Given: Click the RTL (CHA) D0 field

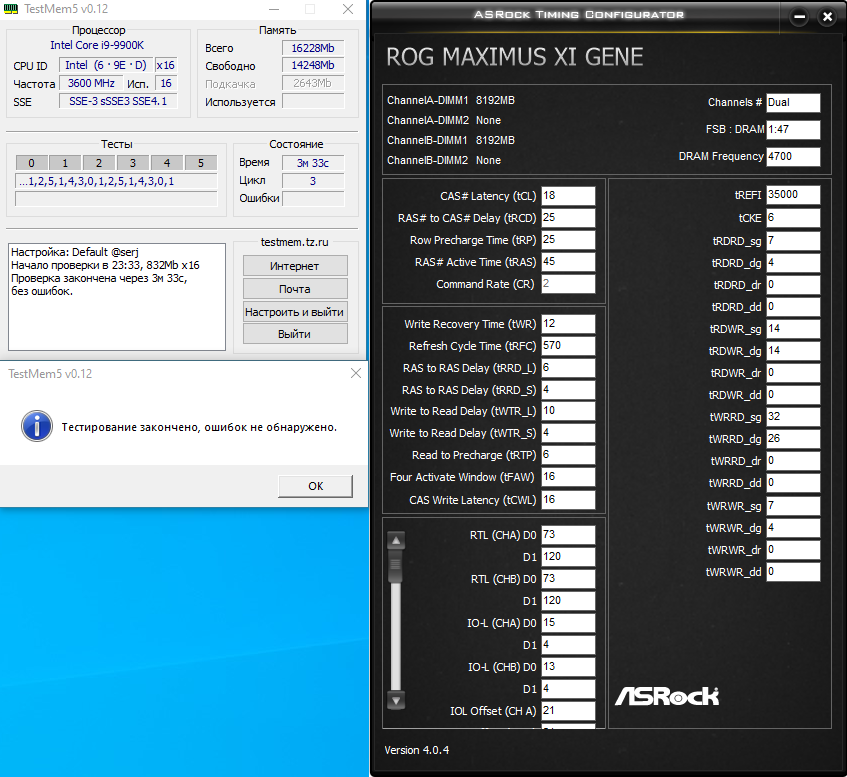Looking at the screenshot, I should pos(568,535).
